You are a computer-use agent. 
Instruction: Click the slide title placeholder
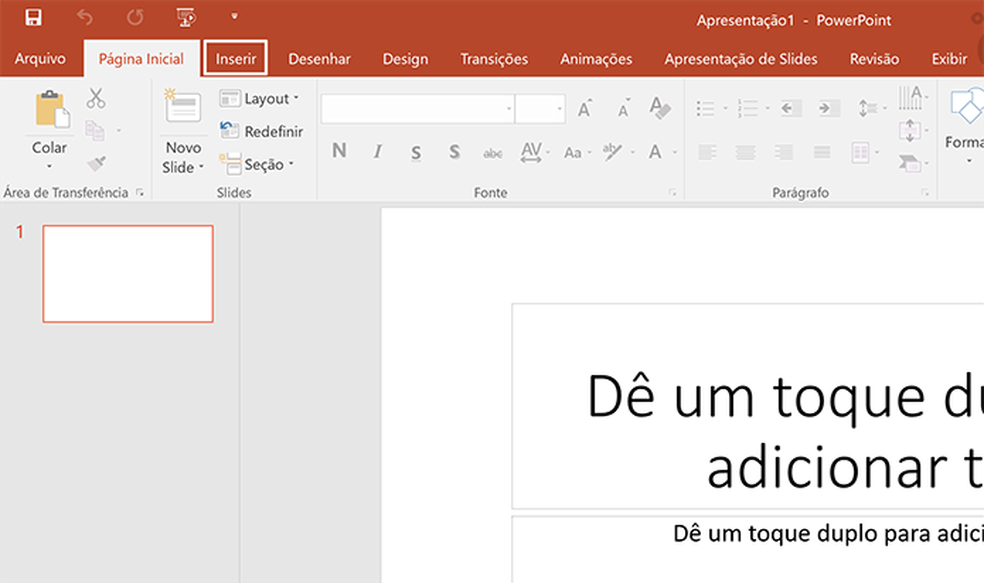point(748,405)
